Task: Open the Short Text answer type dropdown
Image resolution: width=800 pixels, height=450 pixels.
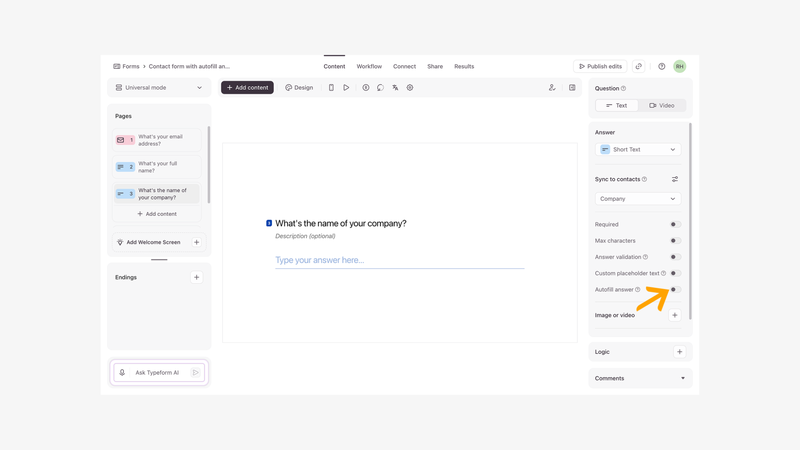Action: click(638, 149)
